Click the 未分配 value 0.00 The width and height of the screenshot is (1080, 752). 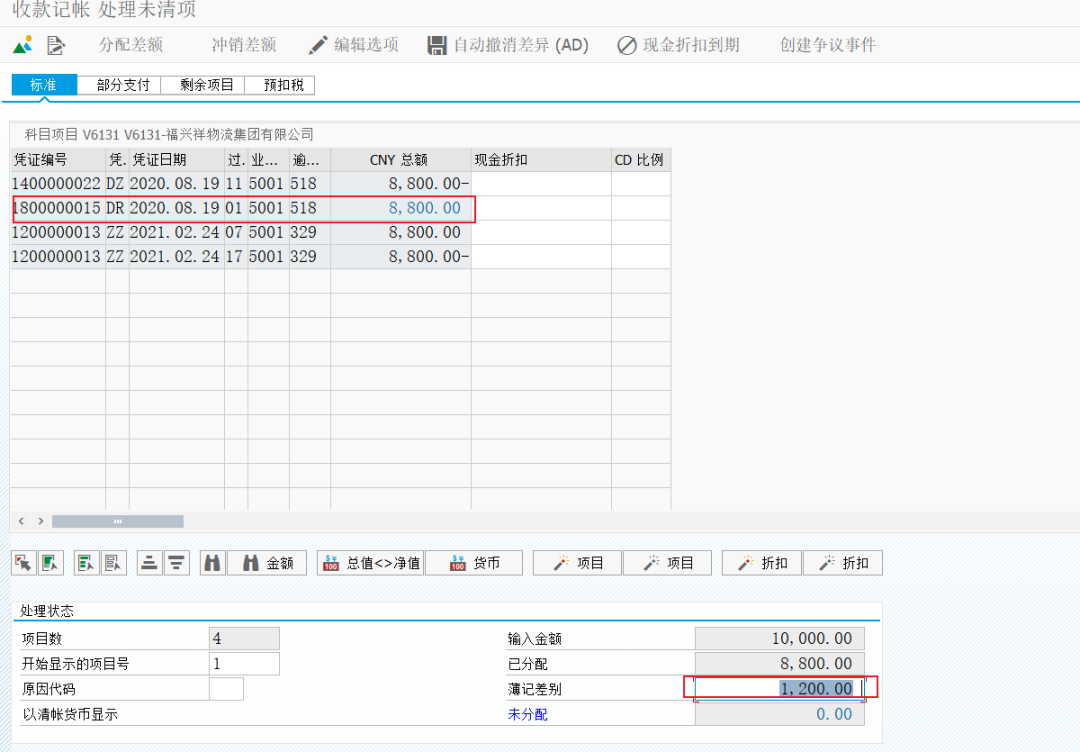[x=780, y=714]
